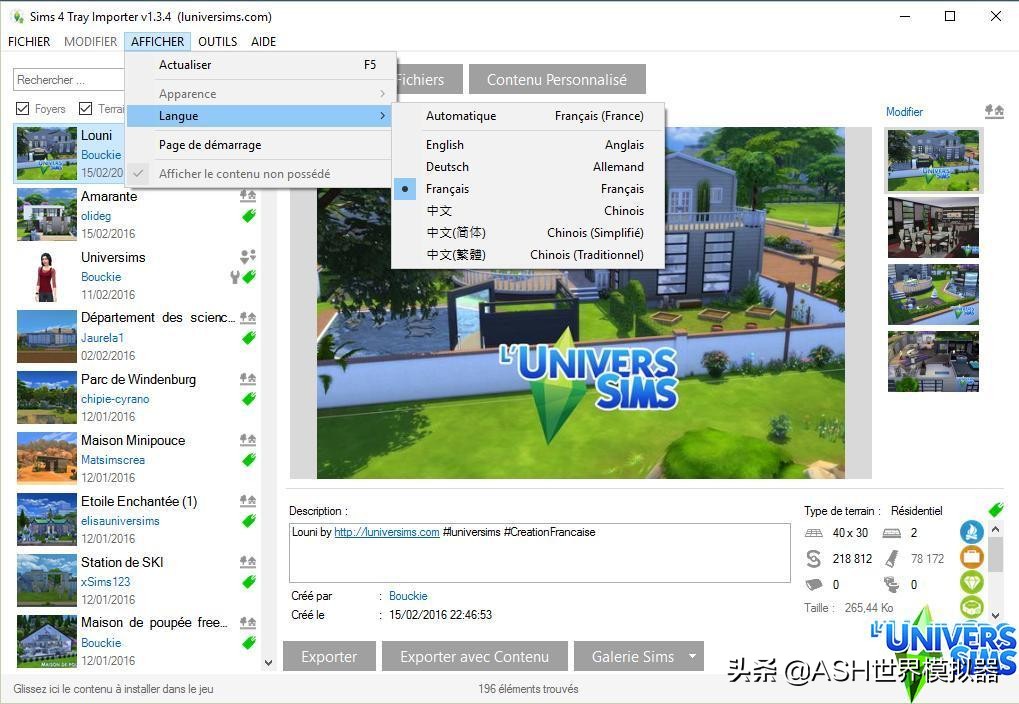
Task: Choose Automatique language setting
Action: coord(529,116)
